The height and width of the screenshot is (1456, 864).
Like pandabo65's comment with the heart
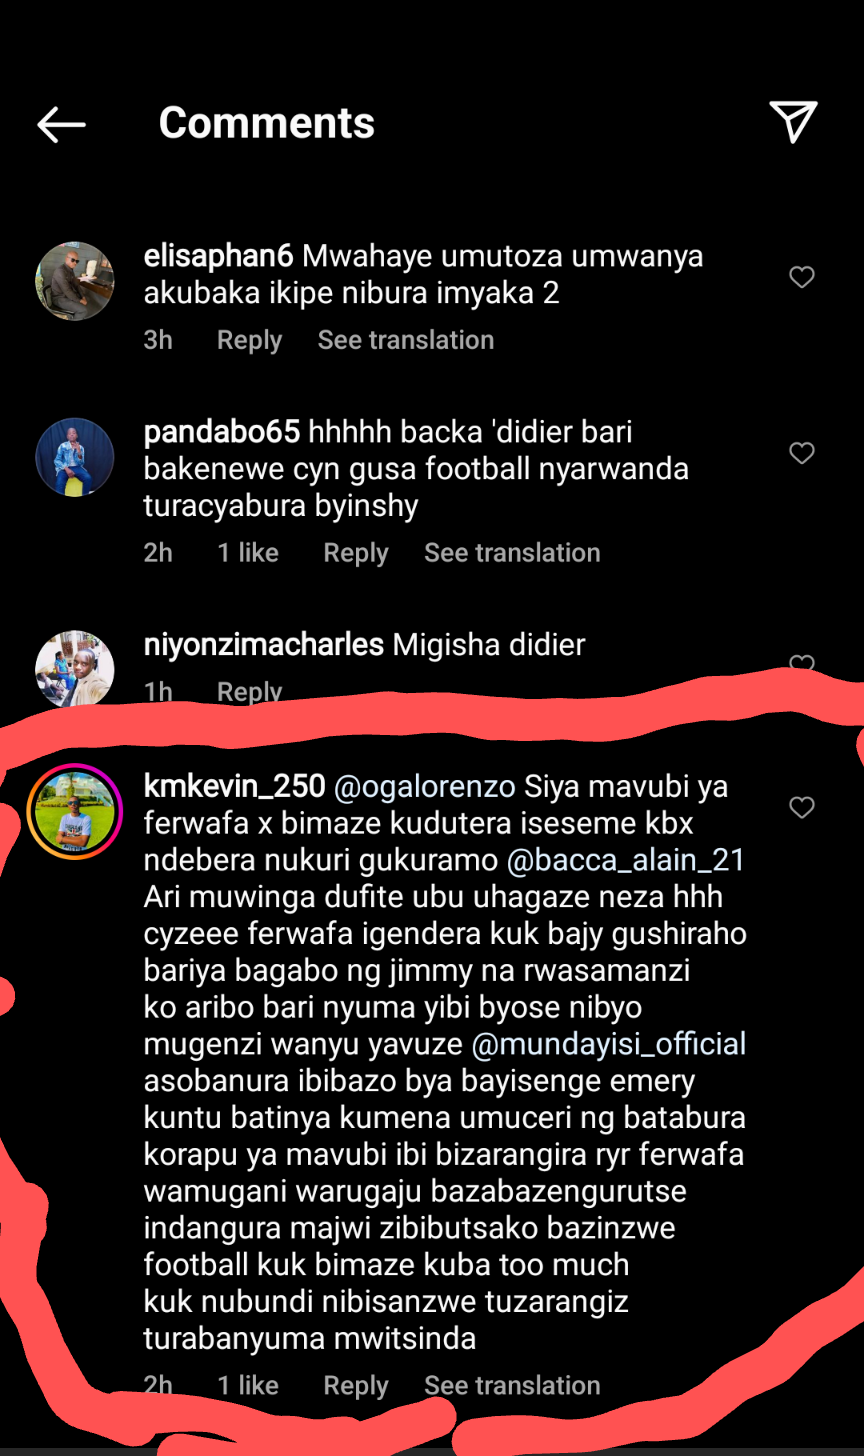coord(802,453)
